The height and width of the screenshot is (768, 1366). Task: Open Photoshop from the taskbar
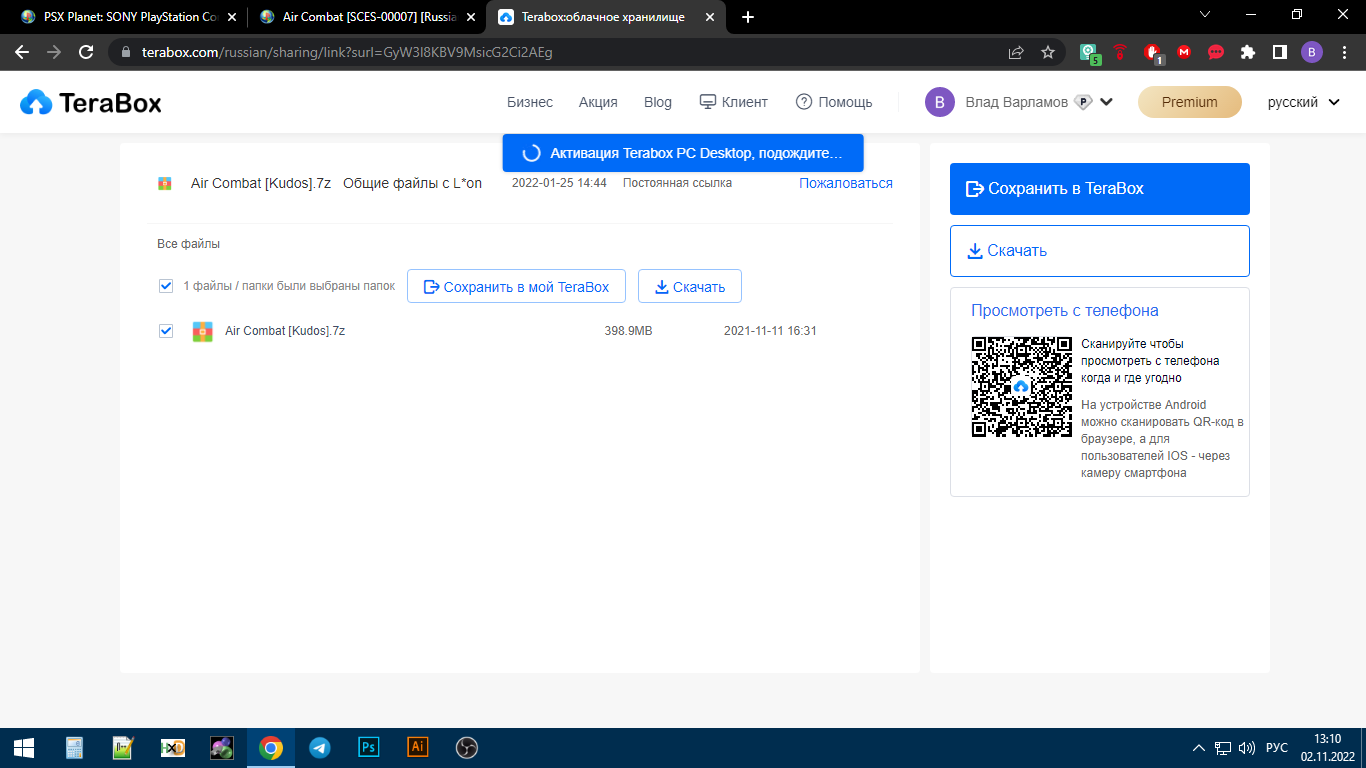point(368,747)
